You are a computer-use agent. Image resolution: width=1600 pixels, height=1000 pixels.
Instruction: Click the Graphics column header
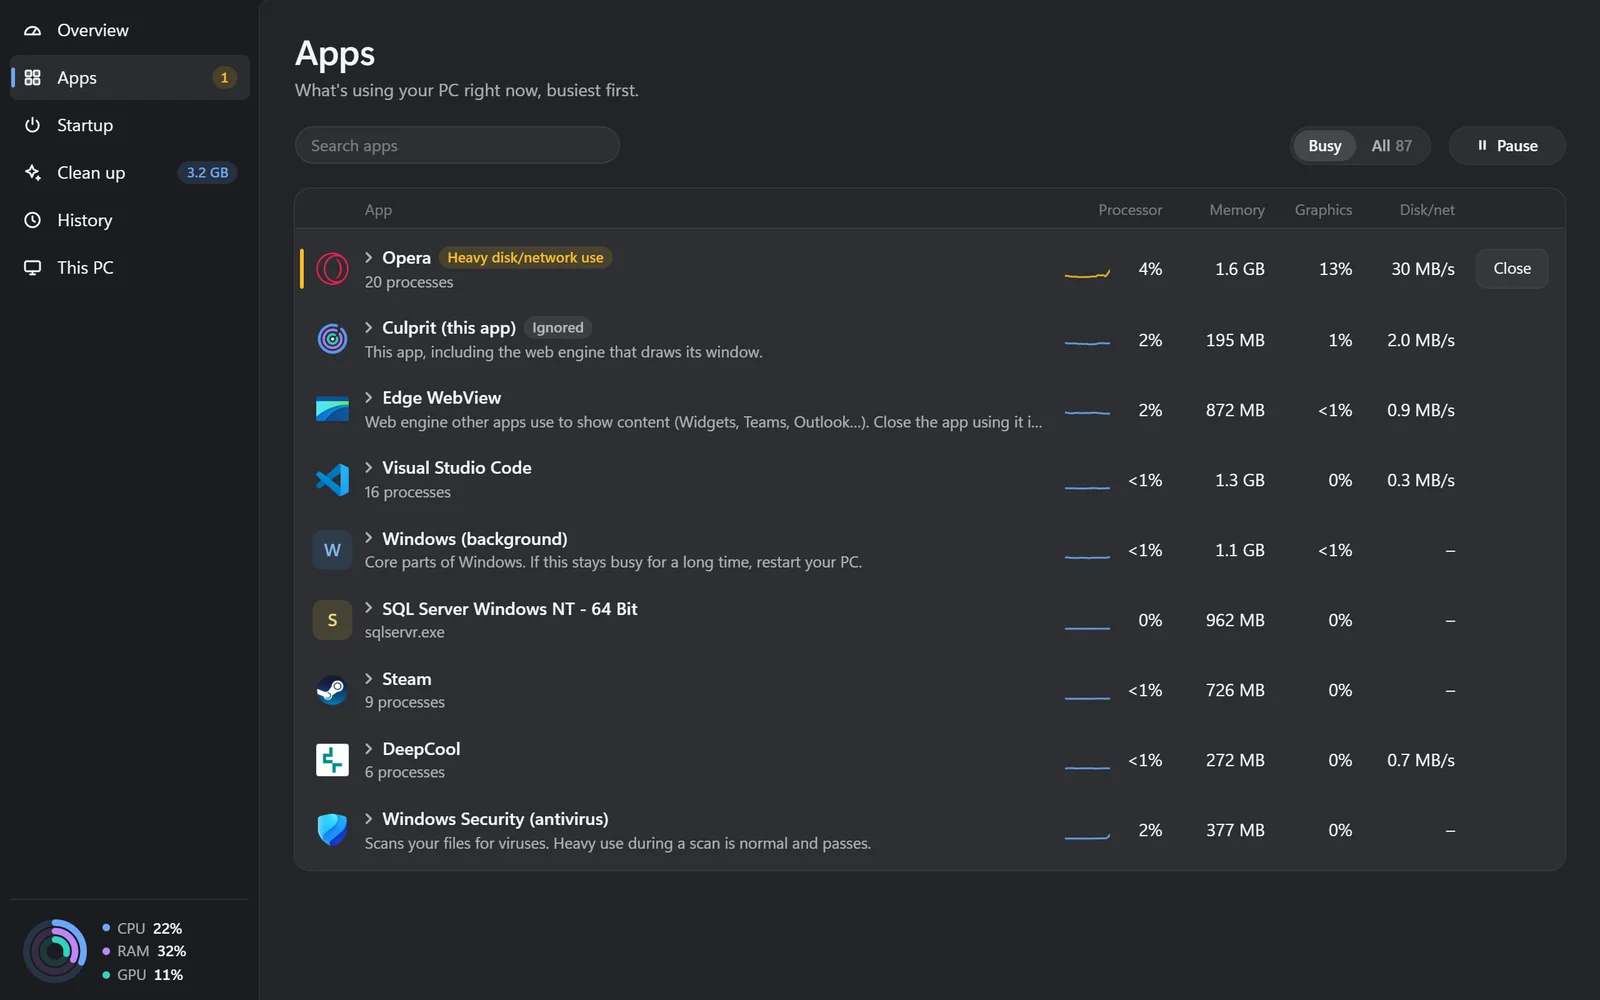1323,210
